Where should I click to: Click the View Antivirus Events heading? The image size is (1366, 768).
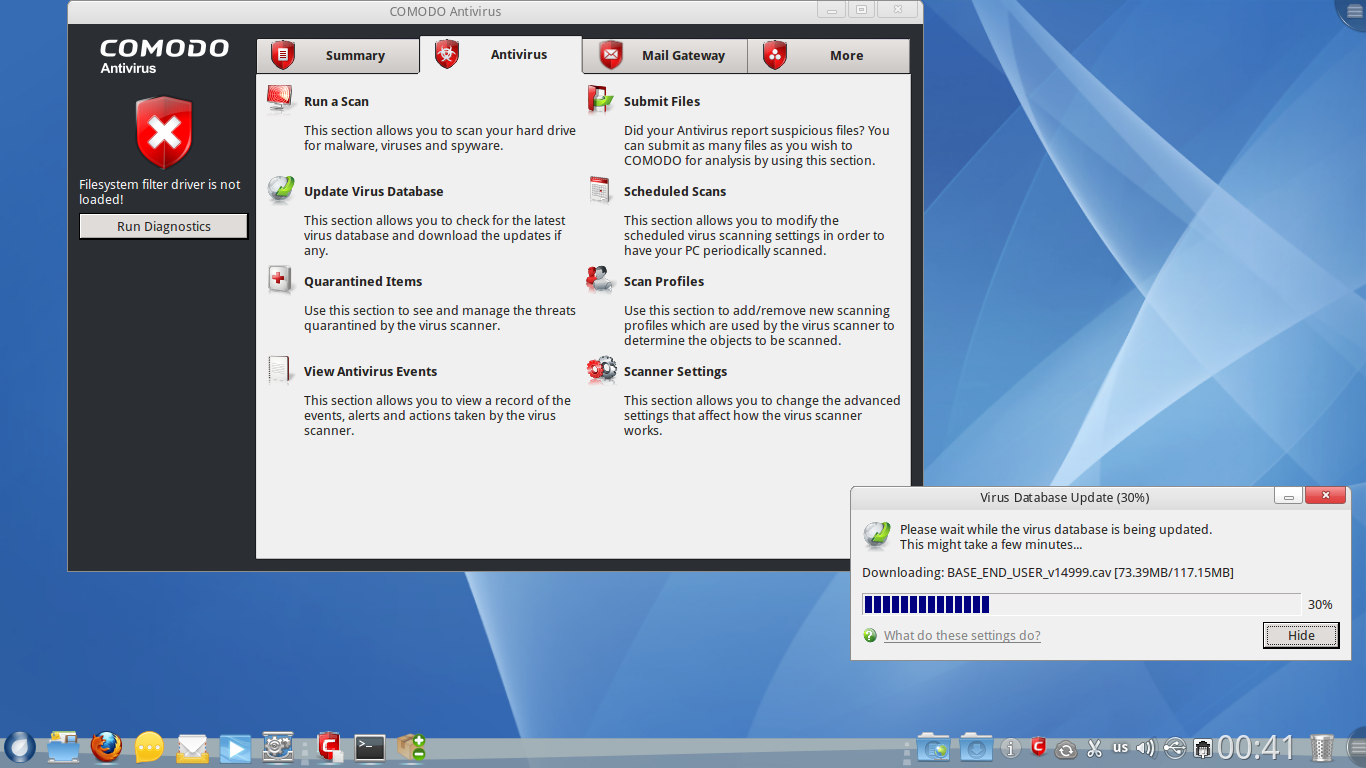(x=371, y=371)
